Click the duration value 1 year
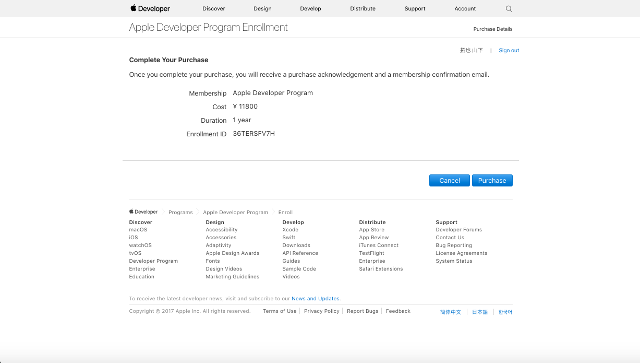This screenshot has height=363, width=640. pyautogui.click(x=242, y=120)
